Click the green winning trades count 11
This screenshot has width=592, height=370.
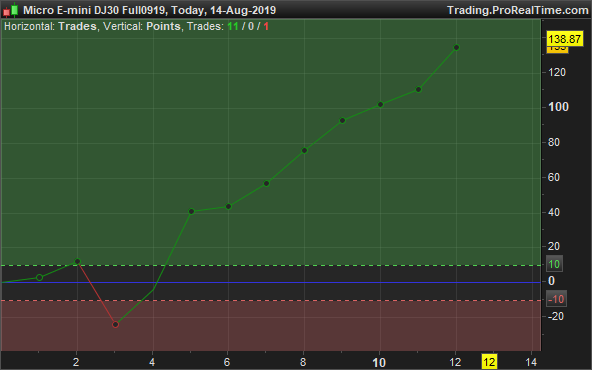coord(233,26)
